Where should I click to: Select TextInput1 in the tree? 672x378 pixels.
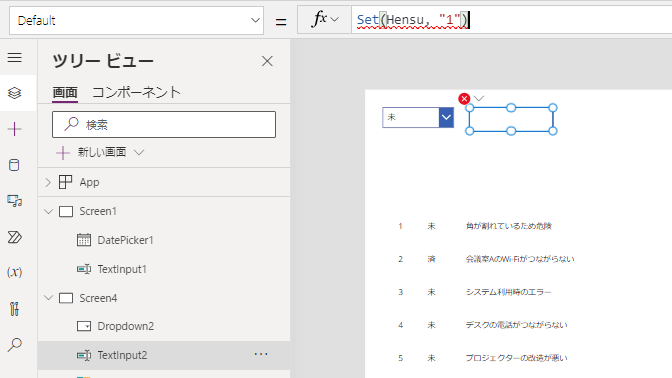click(122, 269)
